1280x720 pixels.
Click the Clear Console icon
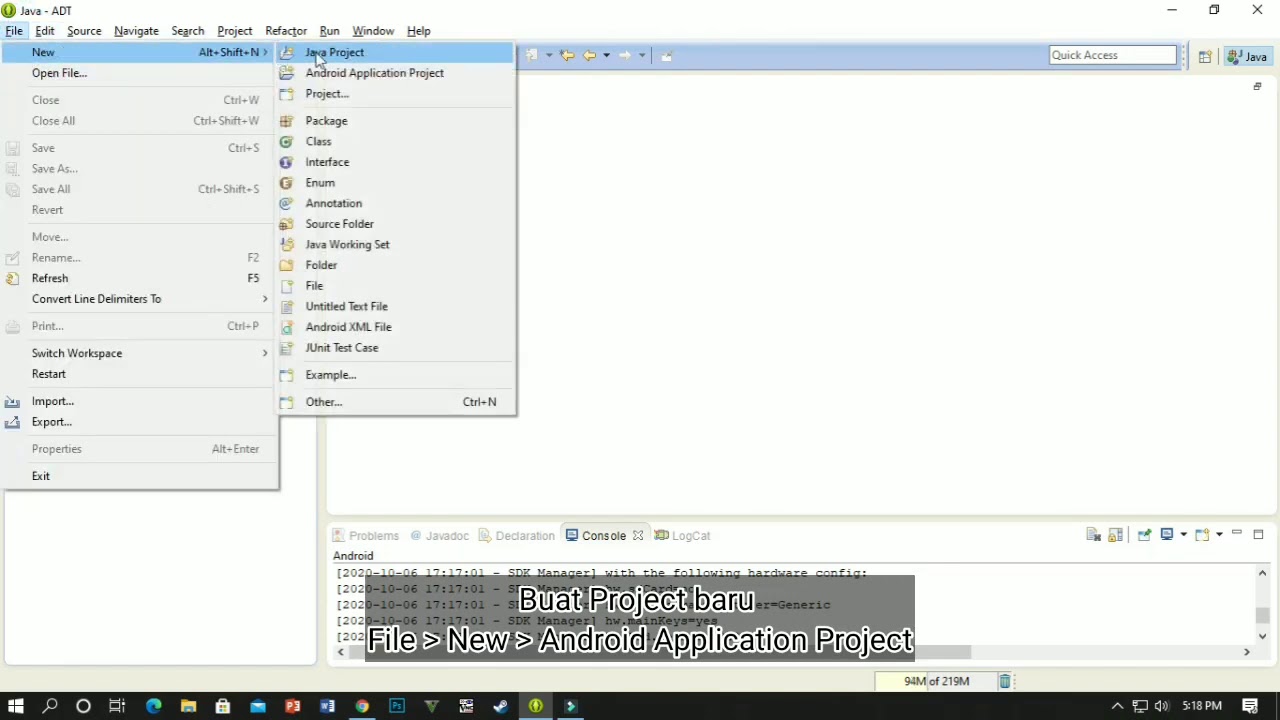click(1093, 535)
